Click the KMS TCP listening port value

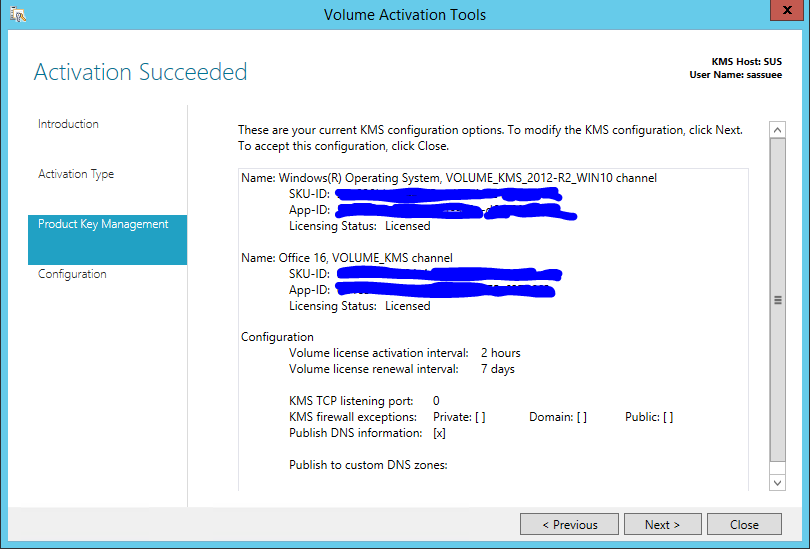coord(436,401)
